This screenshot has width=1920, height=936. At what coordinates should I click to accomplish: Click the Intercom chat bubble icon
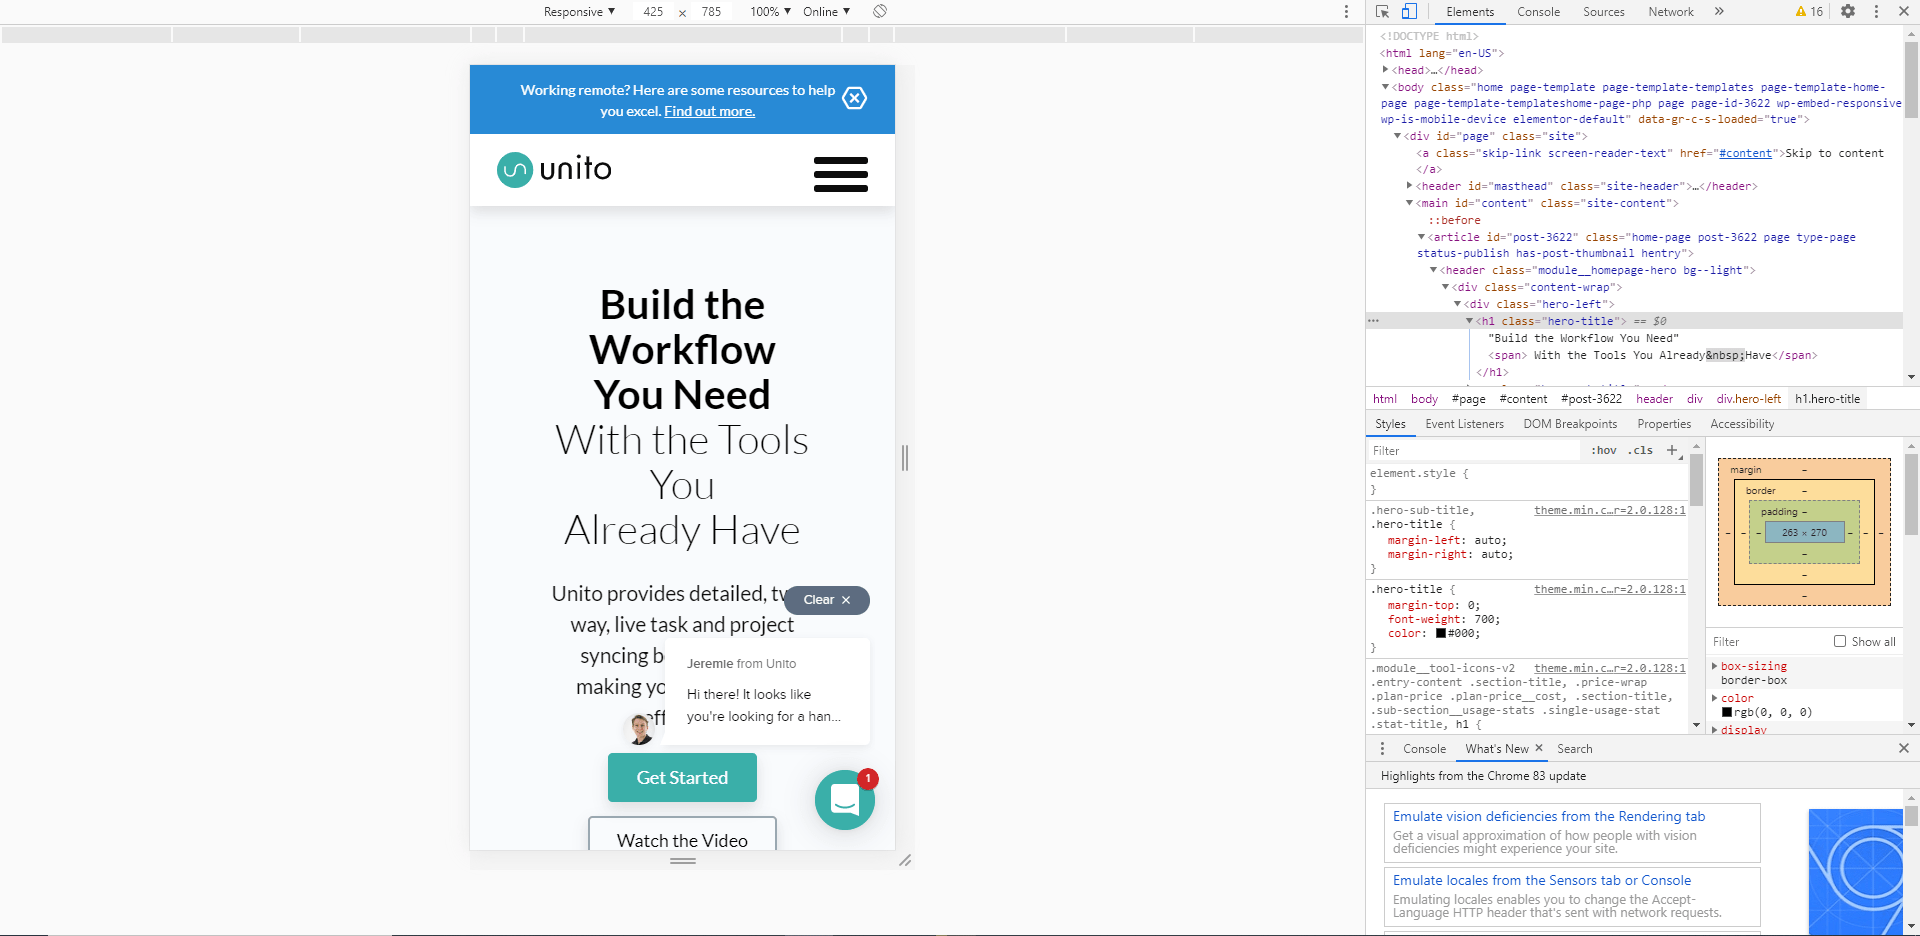click(x=845, y=800)
